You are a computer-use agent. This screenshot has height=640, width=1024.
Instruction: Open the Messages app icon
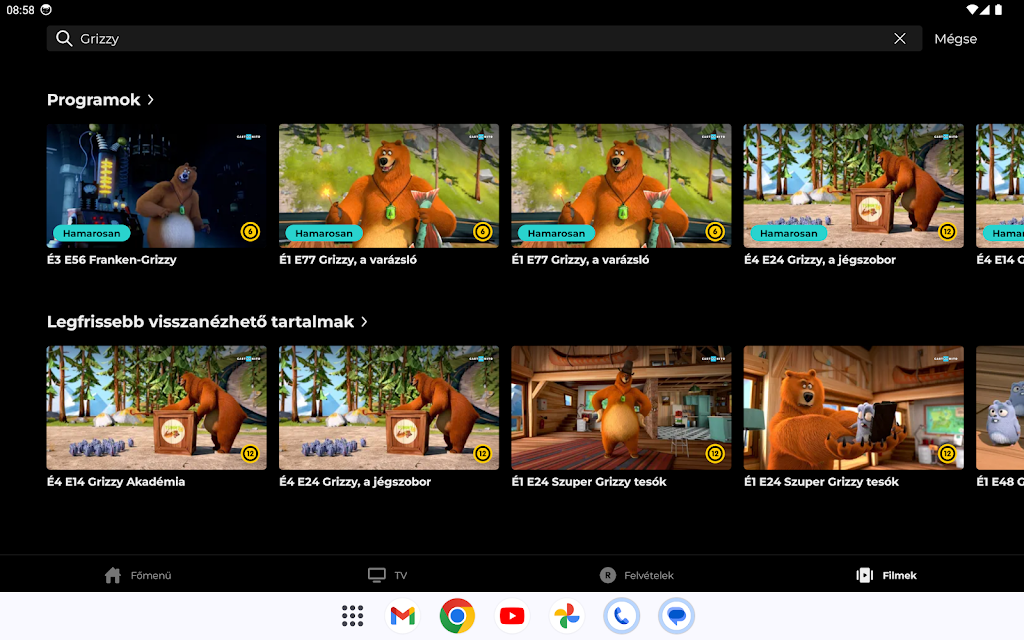pos(676,616)
